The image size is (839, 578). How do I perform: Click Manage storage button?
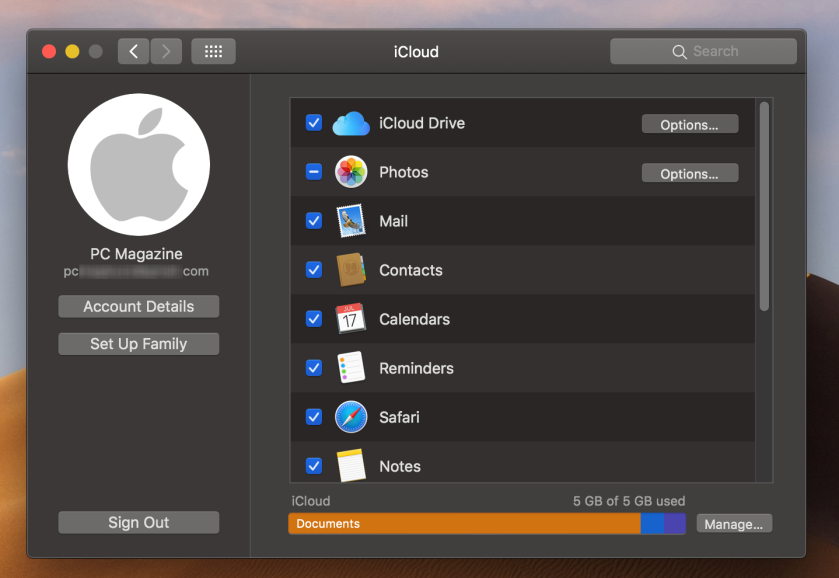click(x=734, y=524)
